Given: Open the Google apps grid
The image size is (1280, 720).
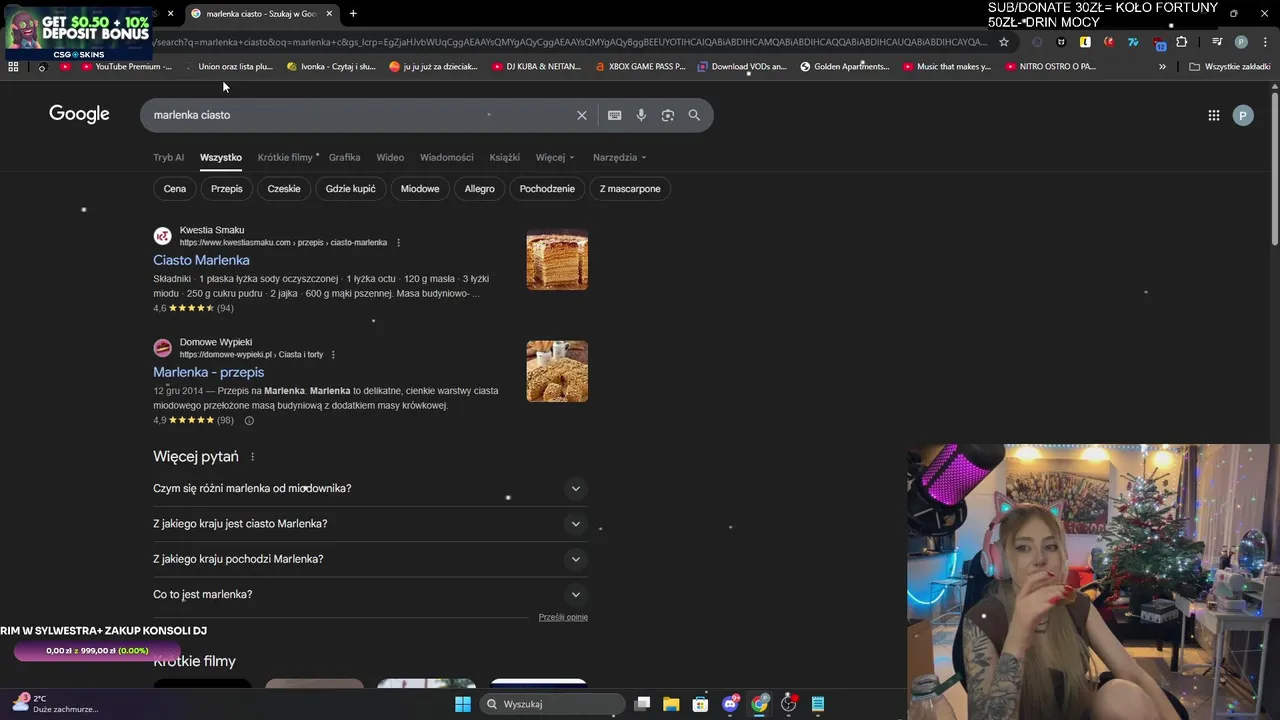Looking at the screenshot, I should pos(1213,115).
